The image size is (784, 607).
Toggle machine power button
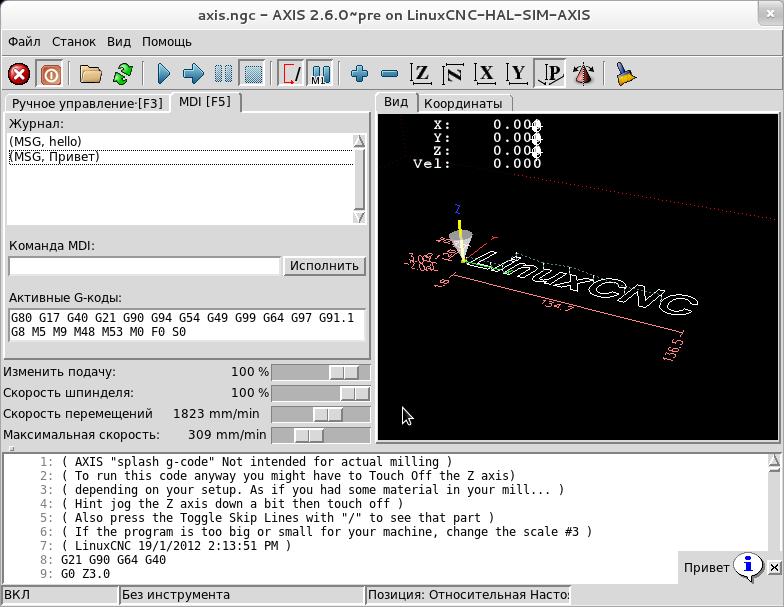click(49, 74)
